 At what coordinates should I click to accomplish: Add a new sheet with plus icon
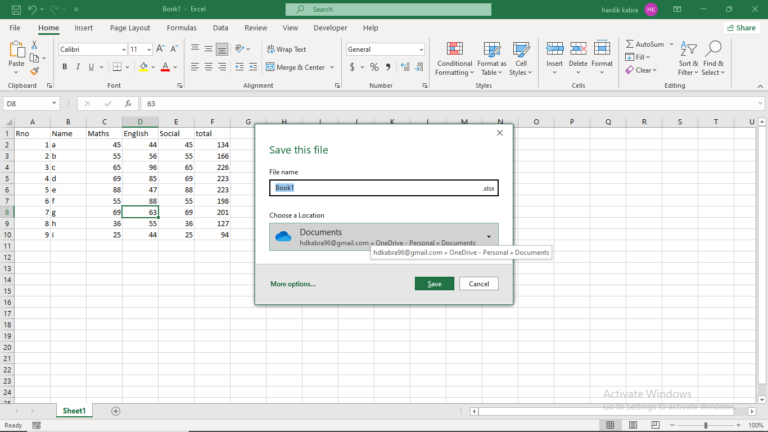pyautogui.click(x=116, y=411)
